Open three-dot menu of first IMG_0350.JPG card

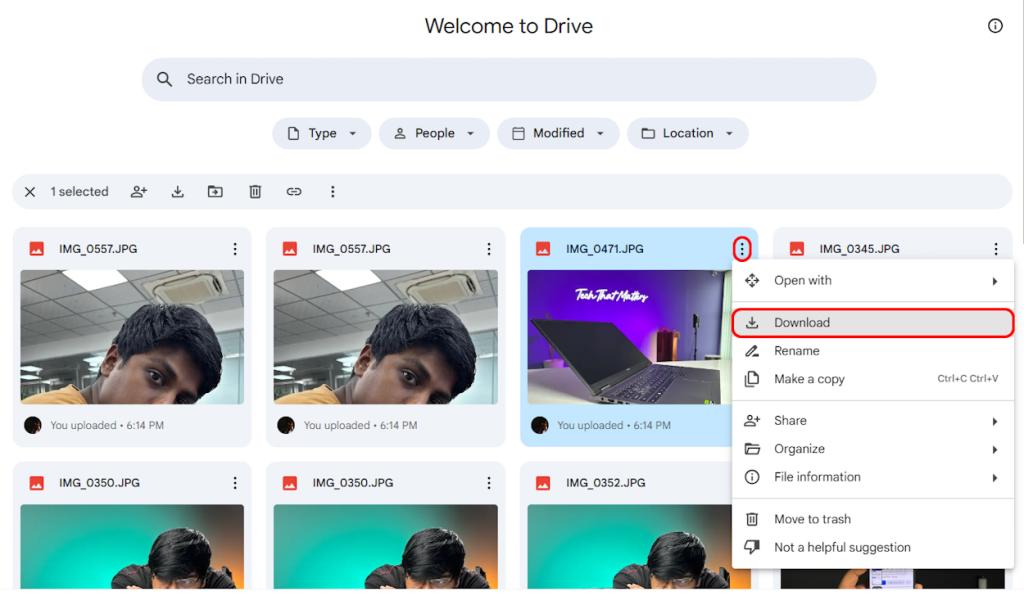pos(235,483)
